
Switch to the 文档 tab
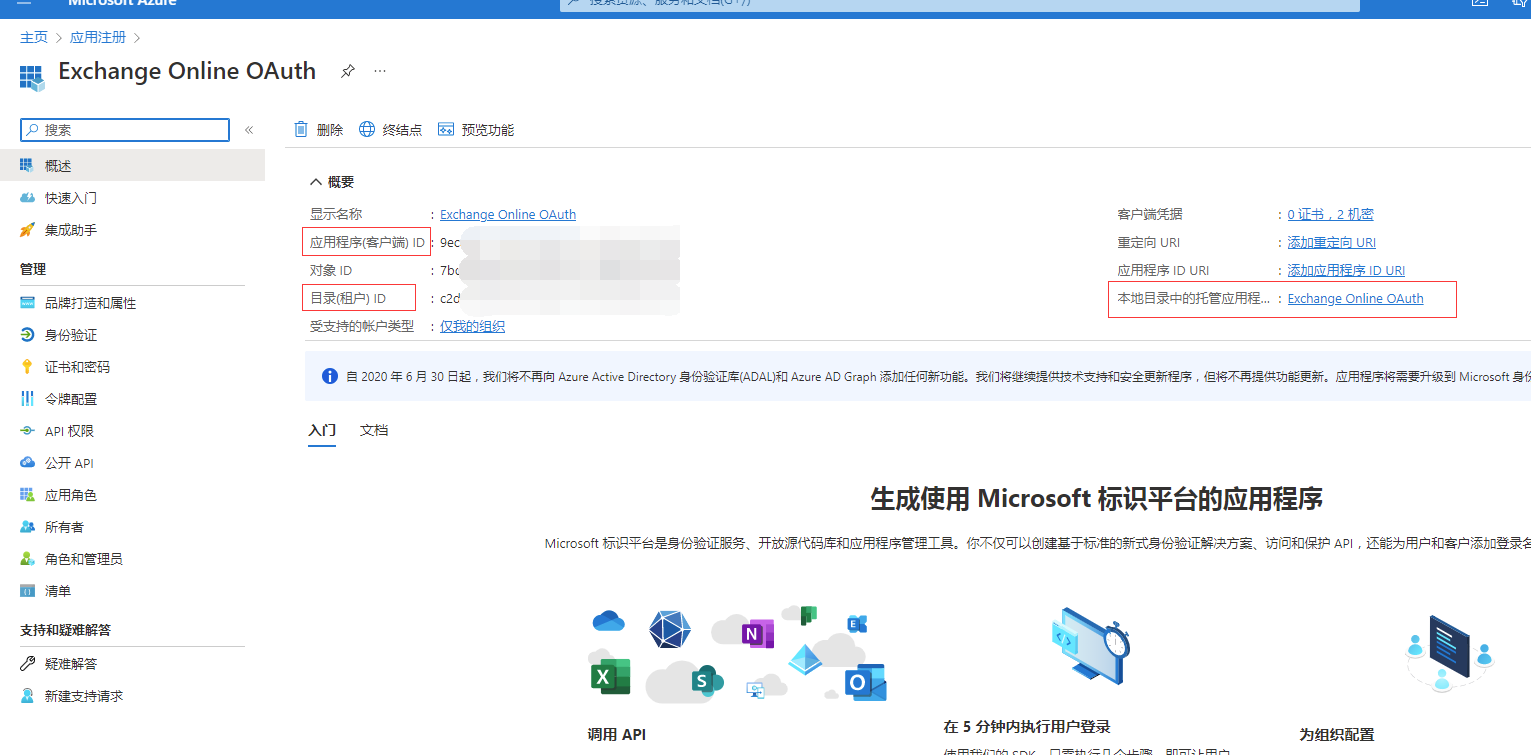[374, 430]
